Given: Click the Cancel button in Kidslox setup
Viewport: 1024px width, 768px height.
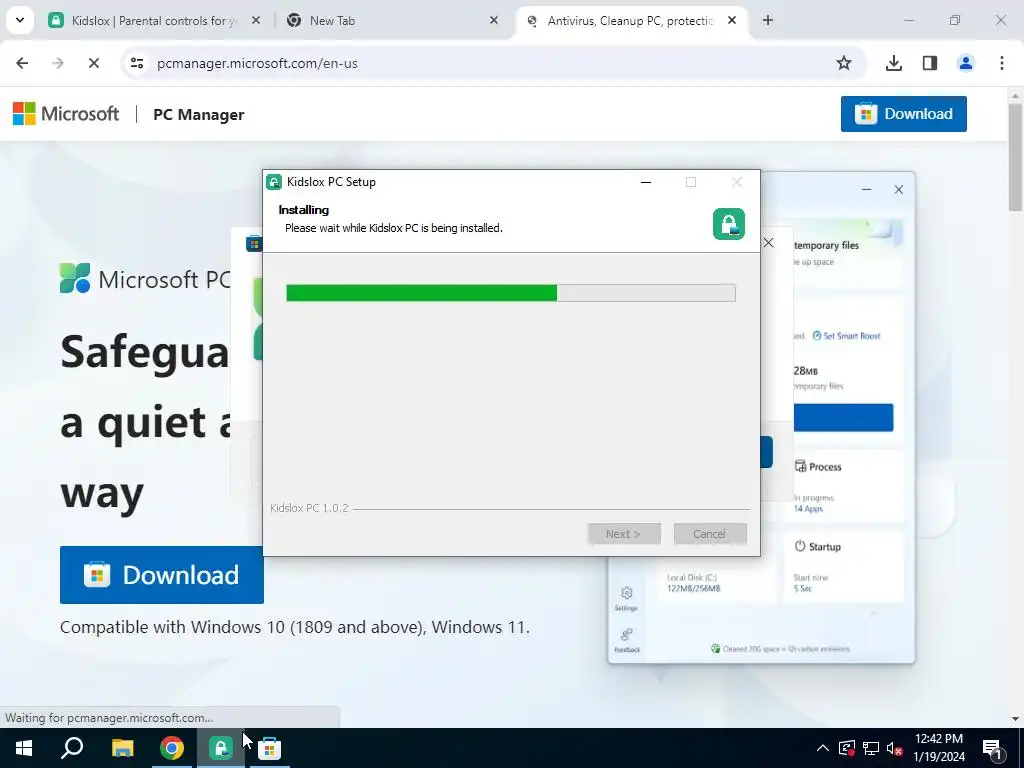Looking at the screenshot, I should (x=710, y=534).
